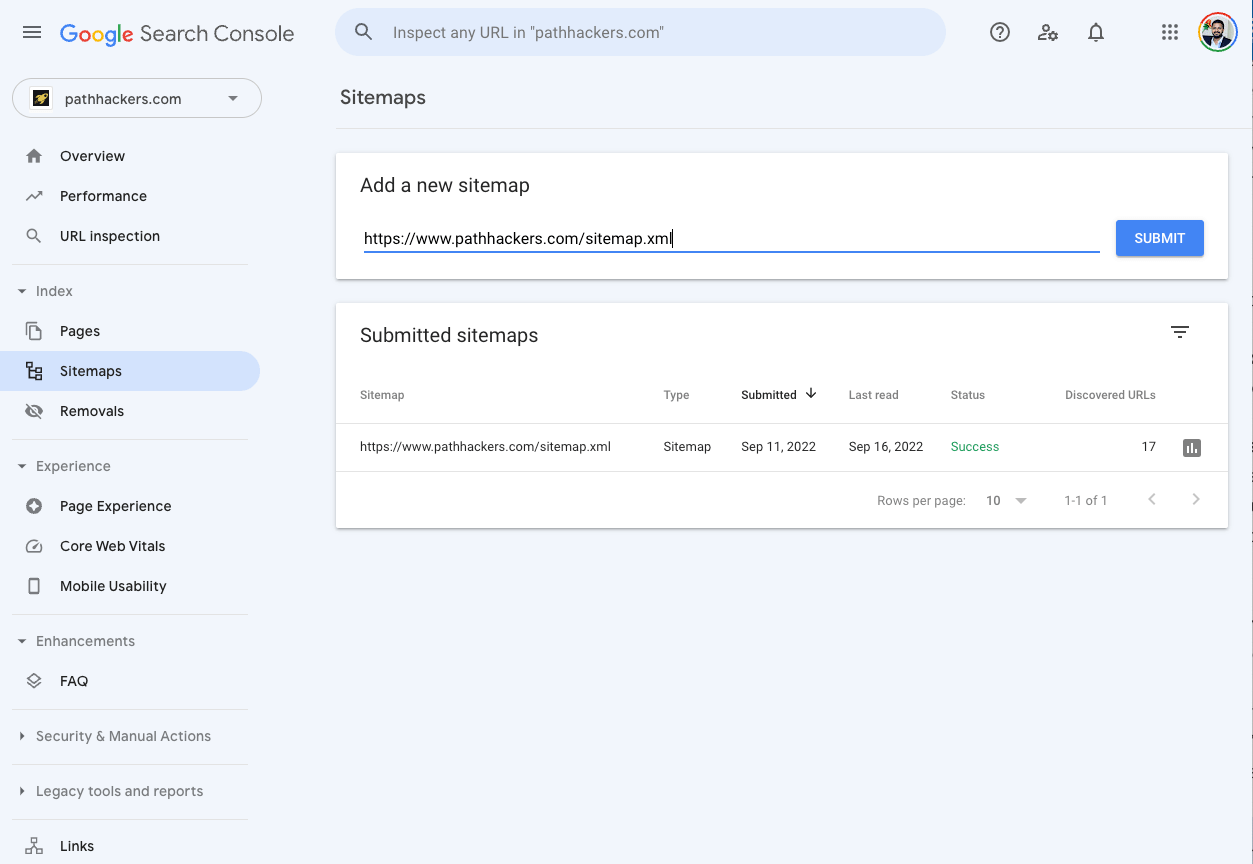Sort by Submitted column header
The height and width of the screenshot is (864, 1253).
pyautogui.click(x=769, y=395)
